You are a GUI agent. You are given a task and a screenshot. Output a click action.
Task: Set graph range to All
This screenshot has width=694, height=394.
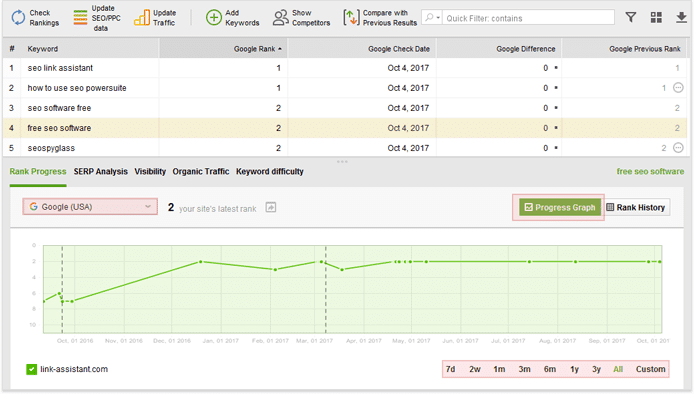(x=618, y=369)
